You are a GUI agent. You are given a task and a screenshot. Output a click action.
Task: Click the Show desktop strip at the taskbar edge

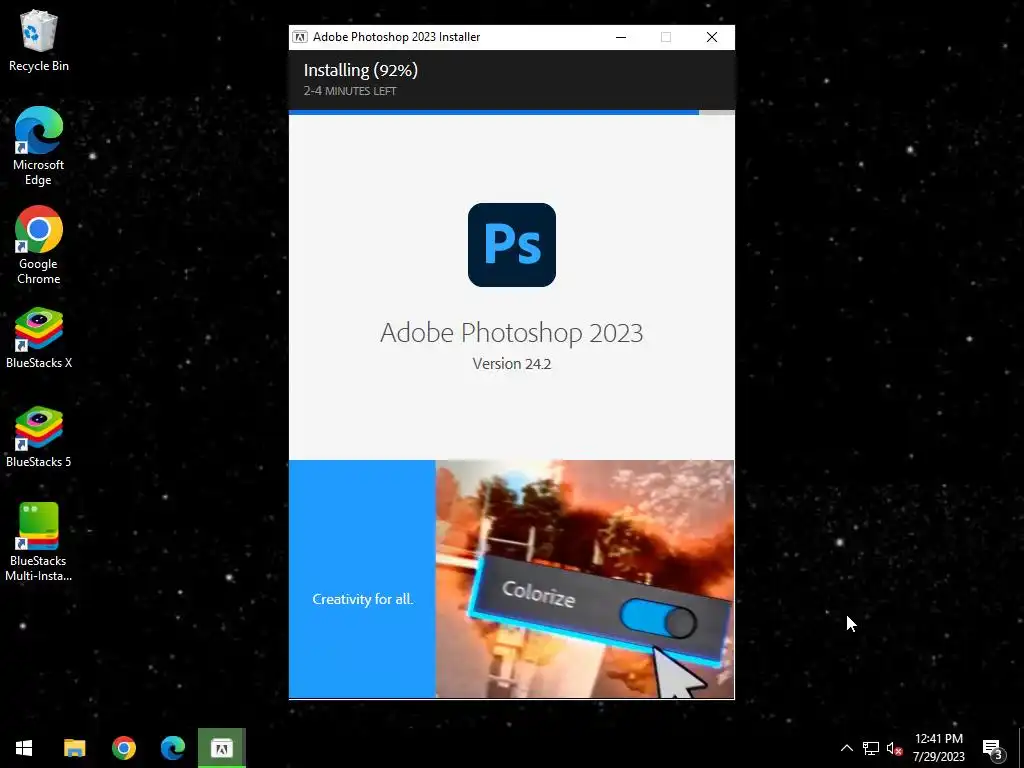coord(1021,748)
